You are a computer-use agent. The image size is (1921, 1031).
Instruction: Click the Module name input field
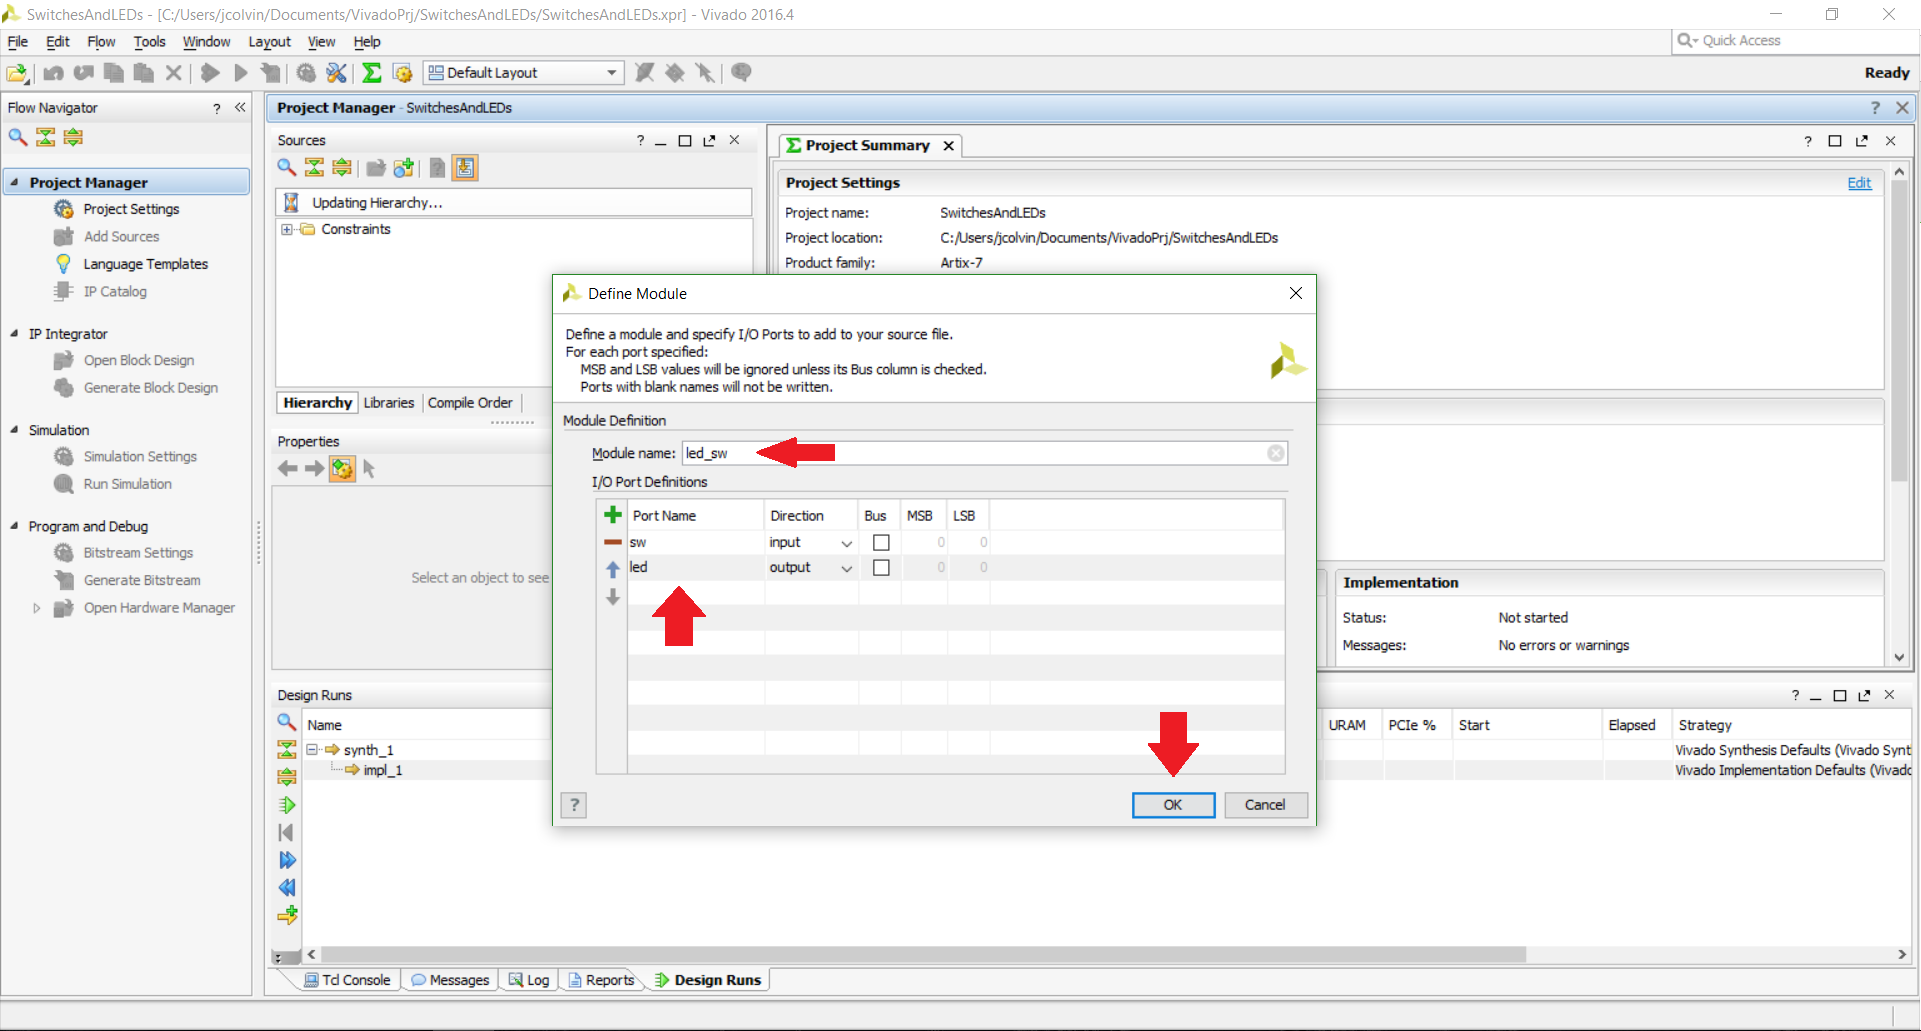985,453
